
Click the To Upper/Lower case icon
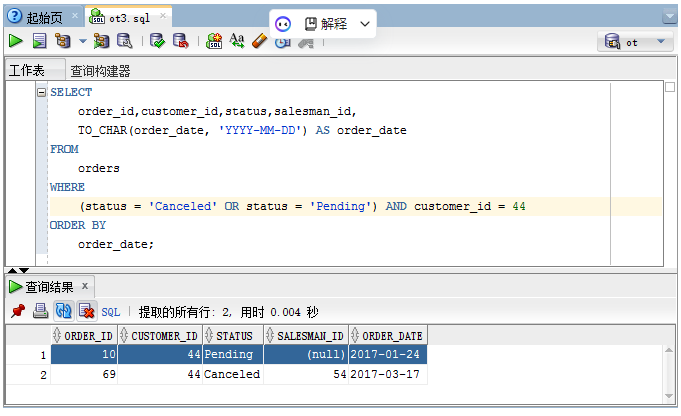coord(237,41)
